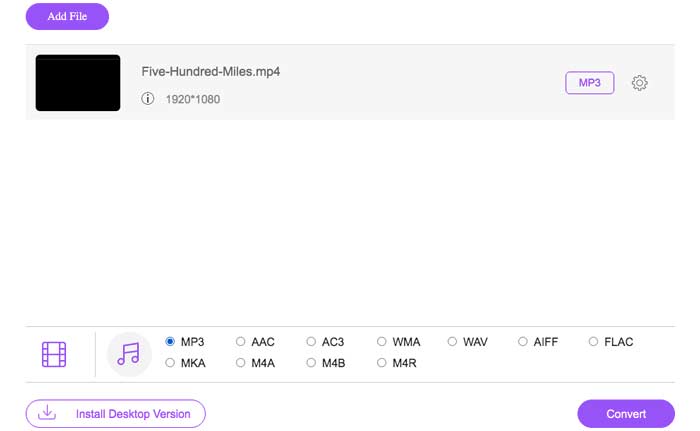This screenshot has height=431, width=700.
Task: Choose FLAC lossless format
Action: [x=594, y=342]
